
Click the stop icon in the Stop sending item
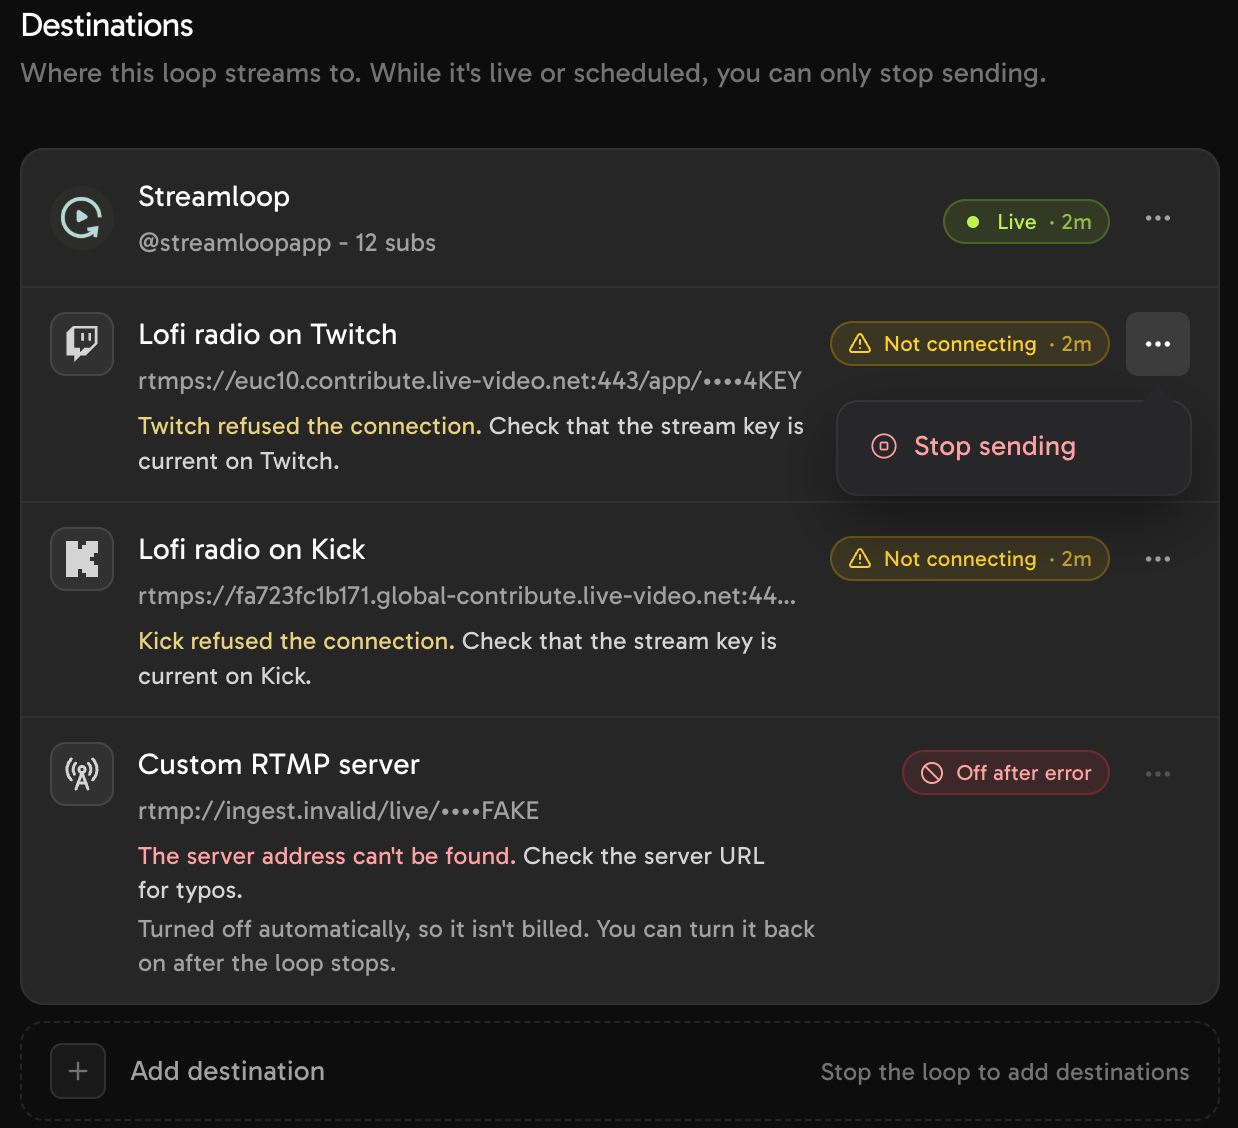click(884, 446)
